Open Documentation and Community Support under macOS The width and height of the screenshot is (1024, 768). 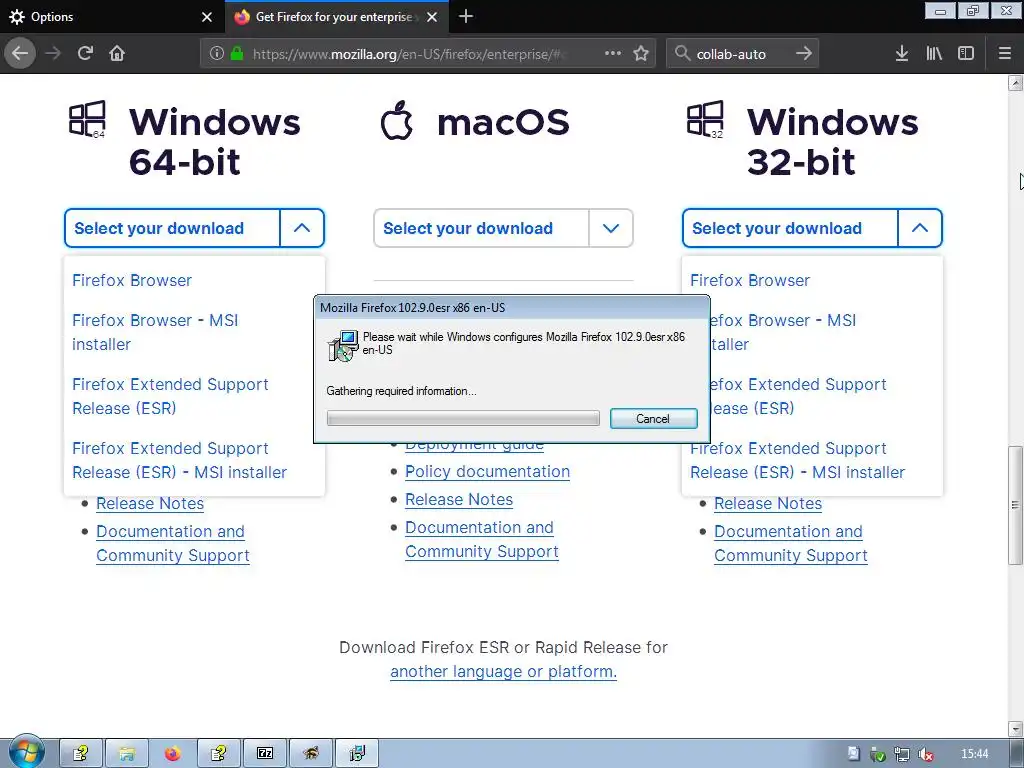click(x=482, y=539)
